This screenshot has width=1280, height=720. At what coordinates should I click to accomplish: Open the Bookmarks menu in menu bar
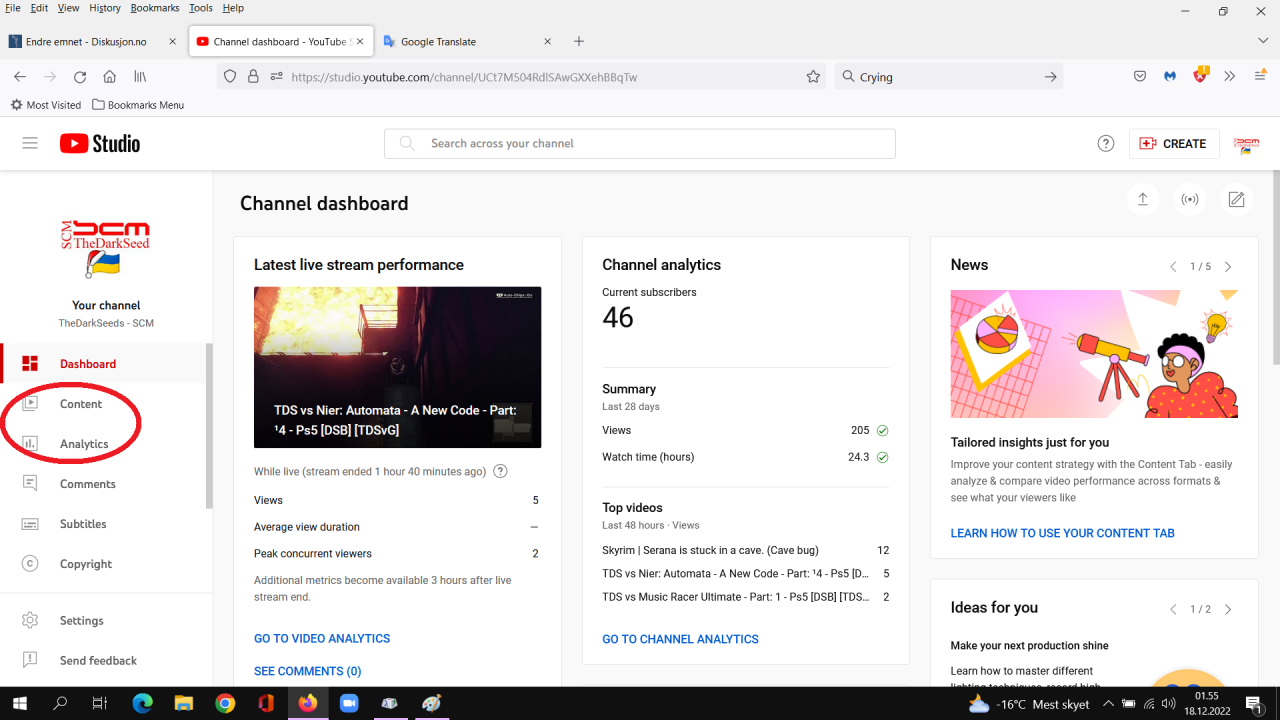(154, 8)
